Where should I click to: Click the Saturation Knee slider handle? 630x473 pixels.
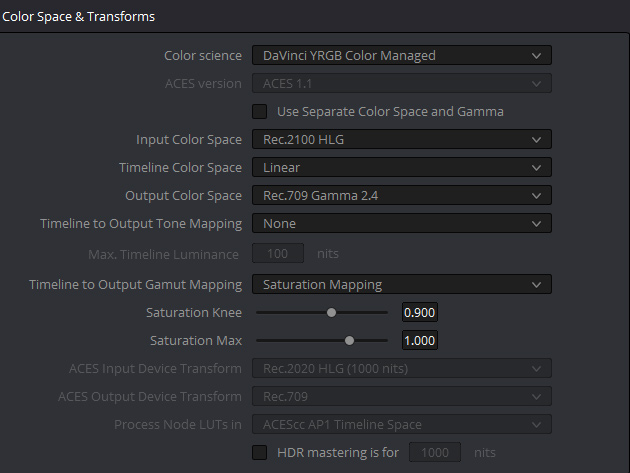click(331, 312)
